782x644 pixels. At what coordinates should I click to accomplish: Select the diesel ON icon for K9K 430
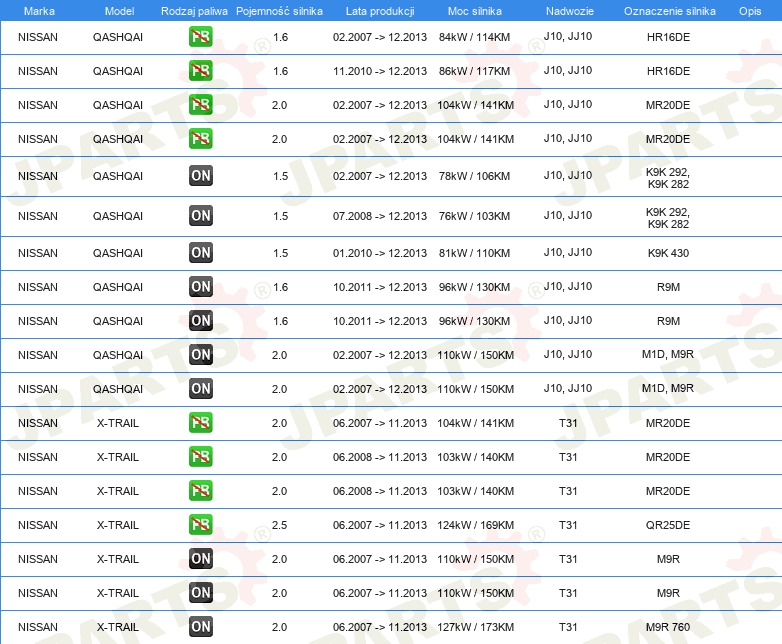pyautogui.click(x=200, y=252)
